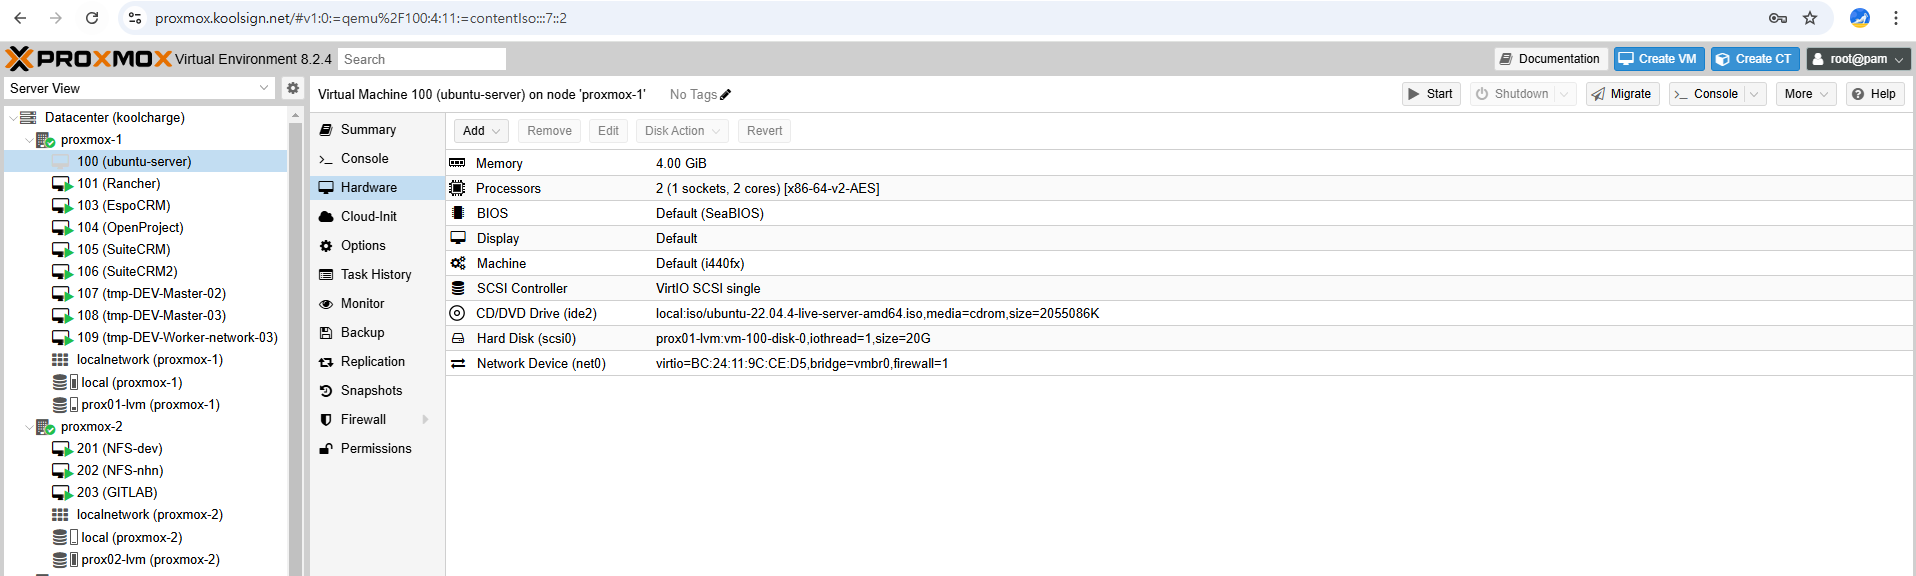Click the SCSI Controller database icon

coord(457,288)
